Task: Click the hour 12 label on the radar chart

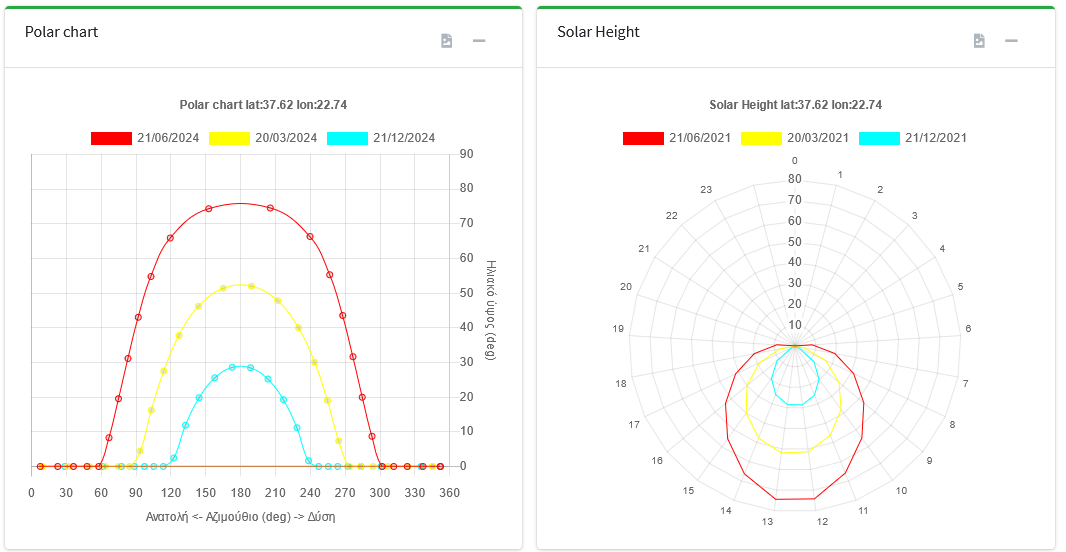Action: (822, 522)
